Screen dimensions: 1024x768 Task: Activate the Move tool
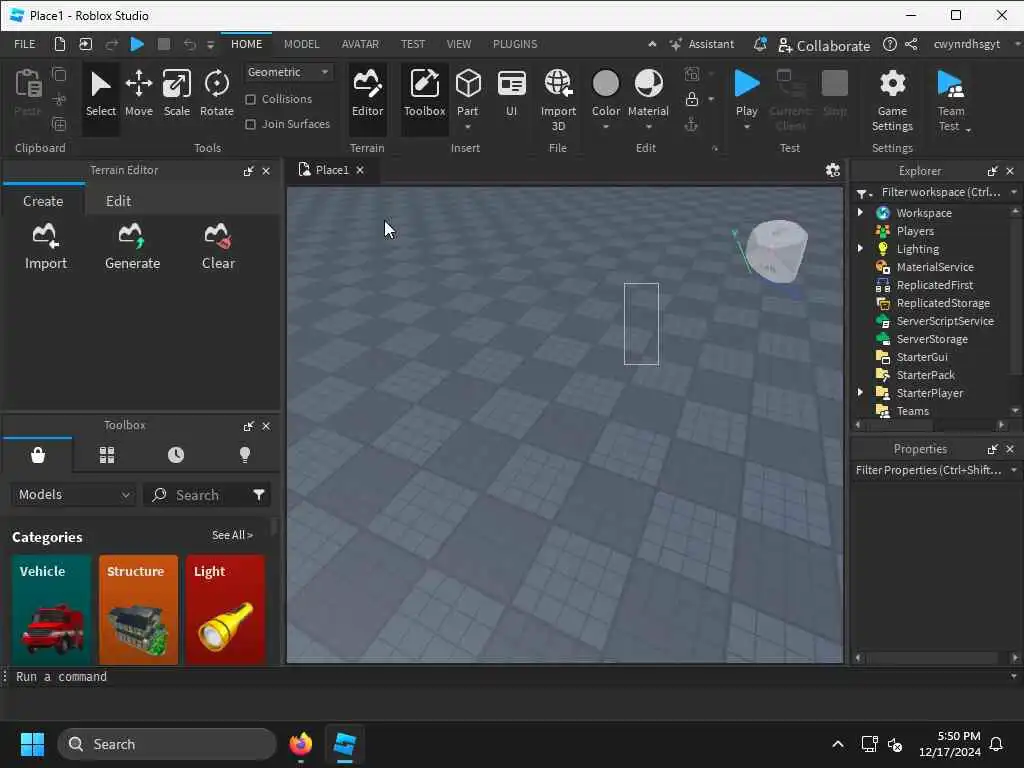tap(138, 94)
